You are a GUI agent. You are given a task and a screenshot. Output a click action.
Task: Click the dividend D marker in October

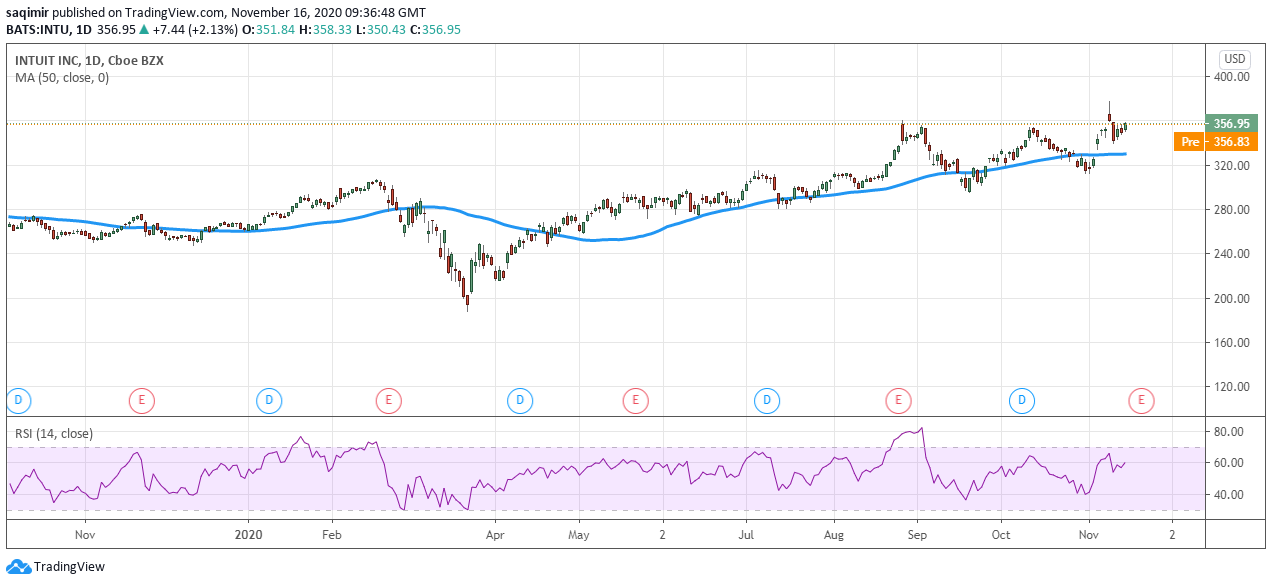pyautogui.click(x=1022, y=401)
